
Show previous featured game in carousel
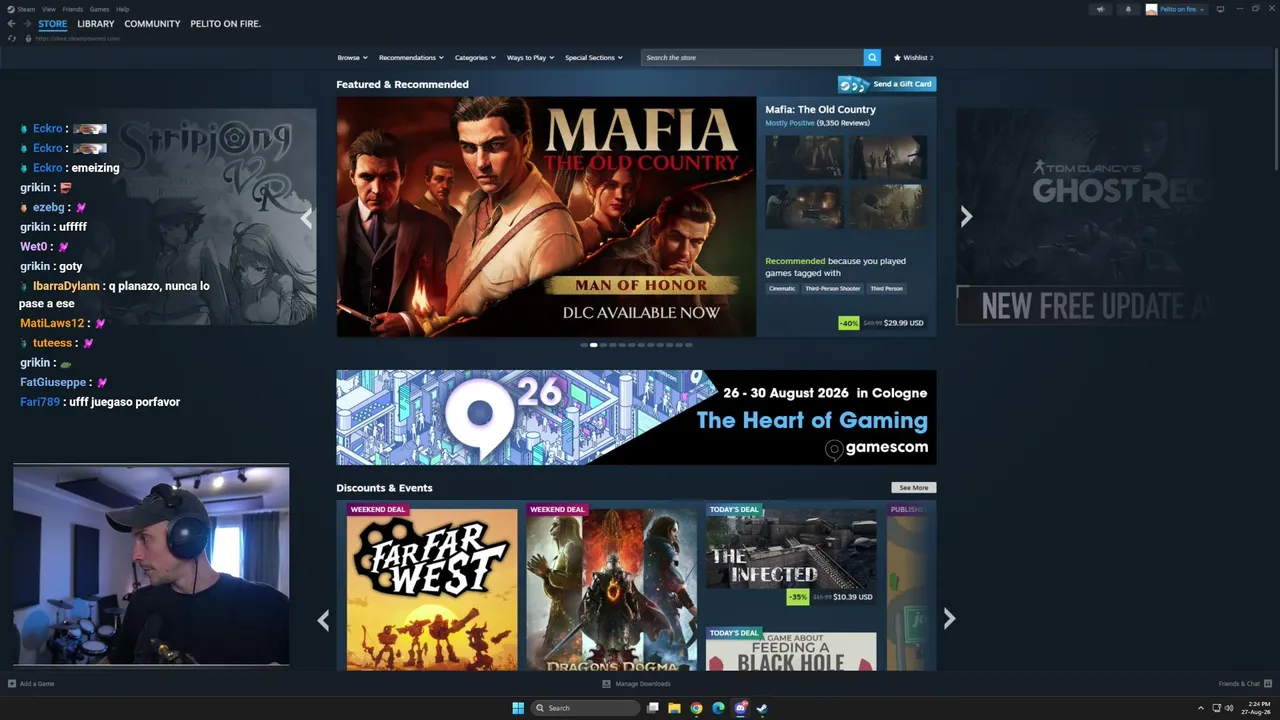pyautogui.click(x=306, y=219)
